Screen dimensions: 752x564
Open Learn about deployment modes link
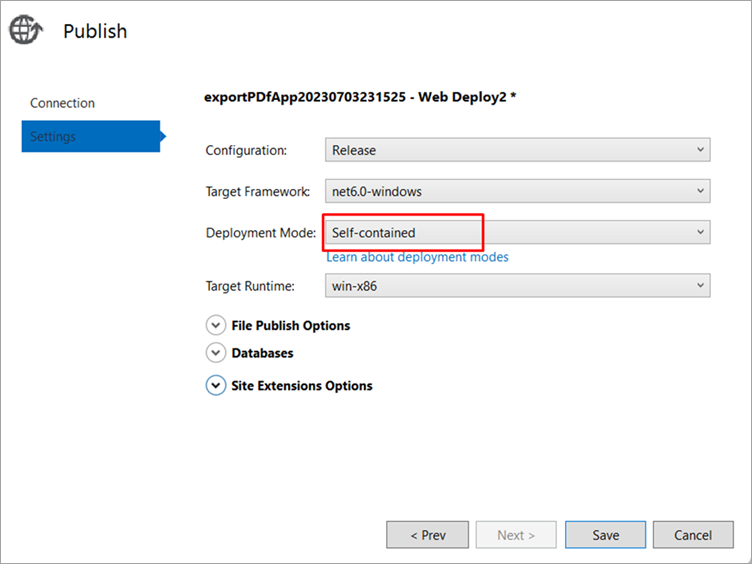click(417, 257)
